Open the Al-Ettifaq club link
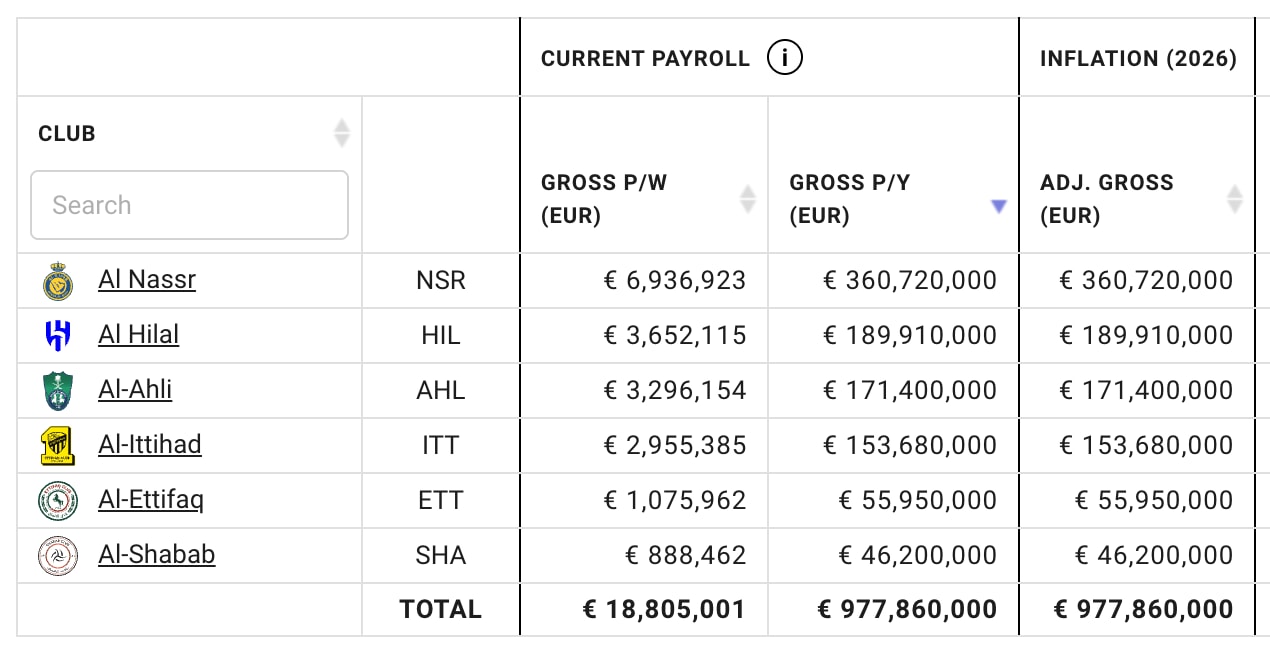The image size is (1270, 652). [x=151, y=499]
